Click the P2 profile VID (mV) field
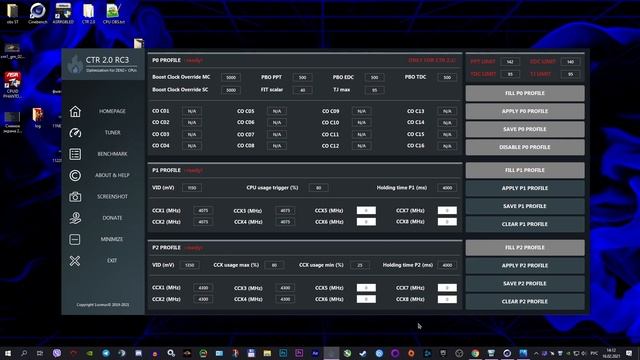Image resolution: width=640 pixels, height=360 pixels. tap(189, 265)
